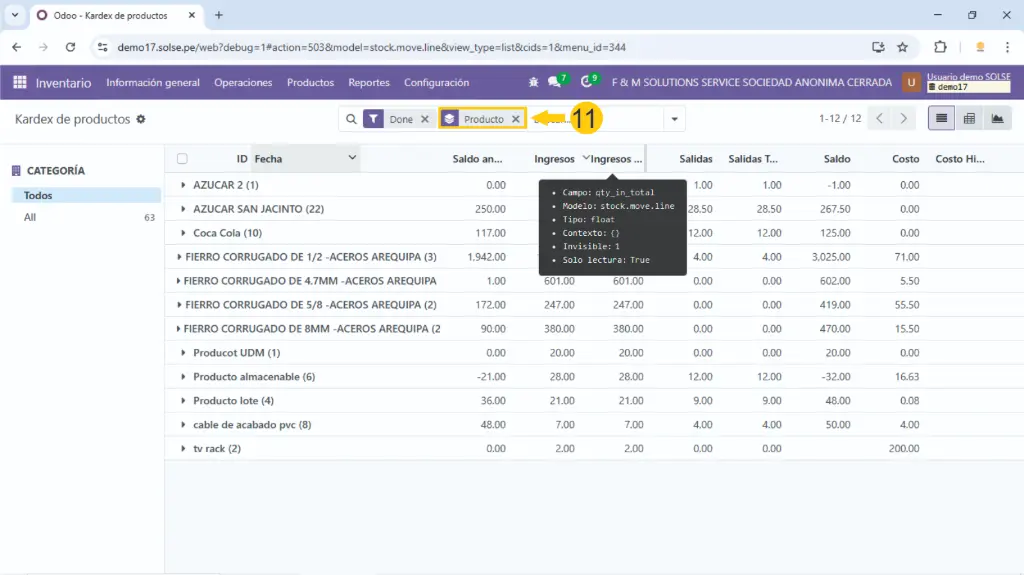1024x575 pixels.
Task: Click the debug bug icon
Action: tap(534, 83)
